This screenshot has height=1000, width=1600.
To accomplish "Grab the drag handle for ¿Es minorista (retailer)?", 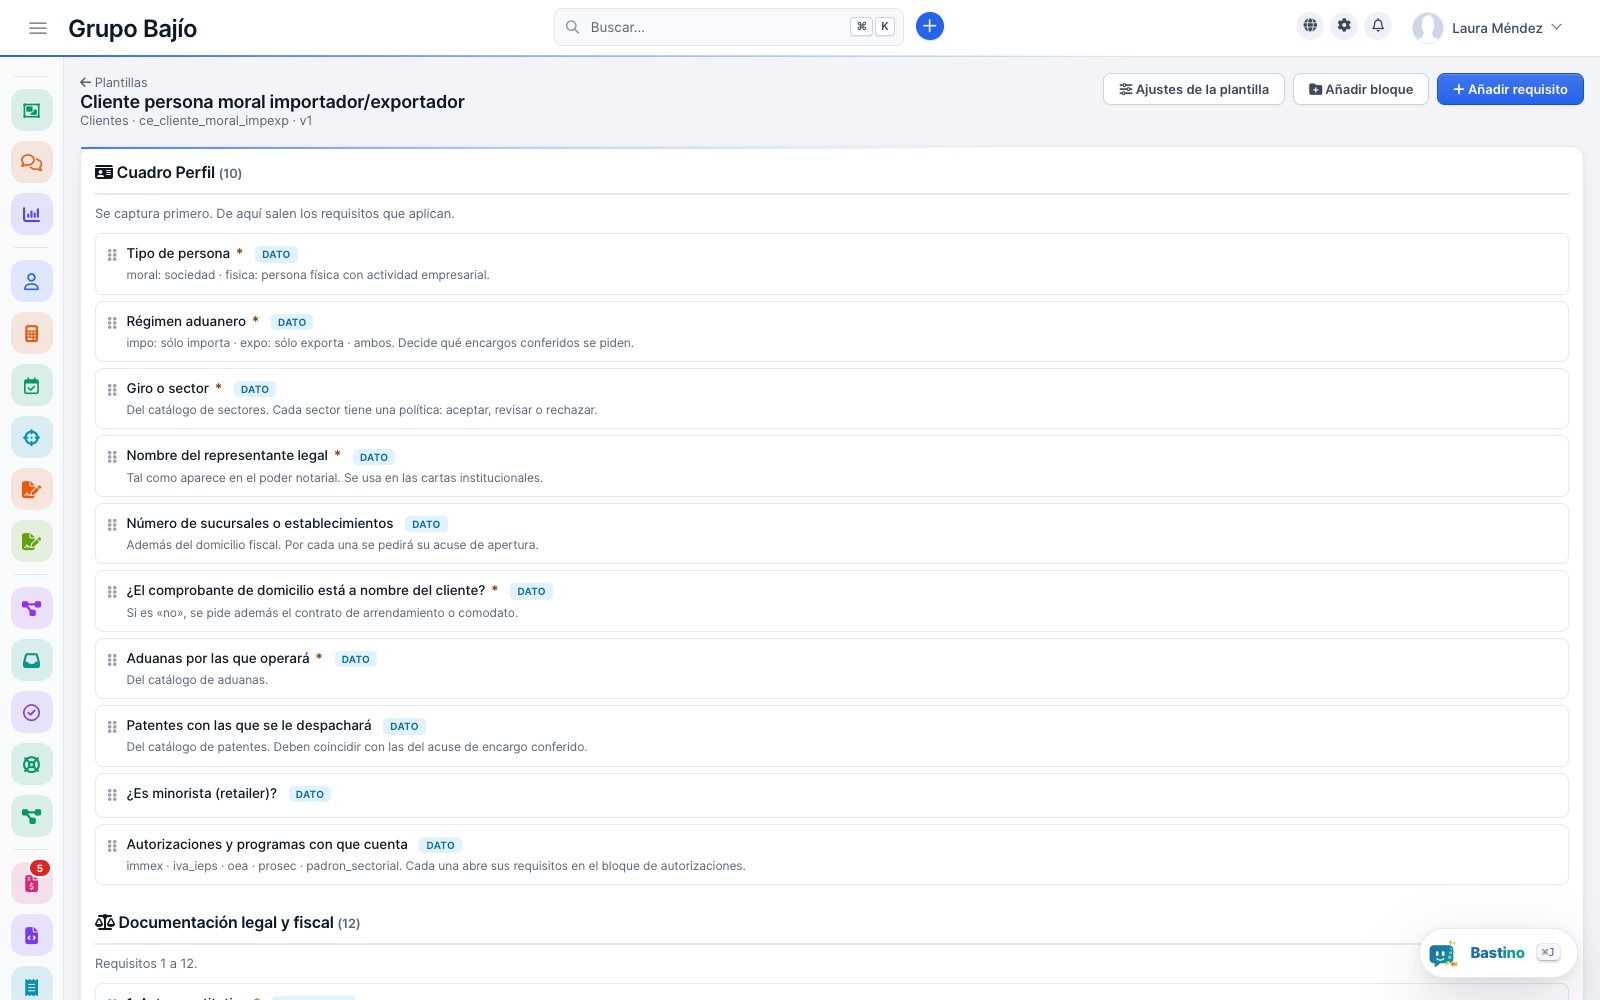I will click(x=112, y=795).
